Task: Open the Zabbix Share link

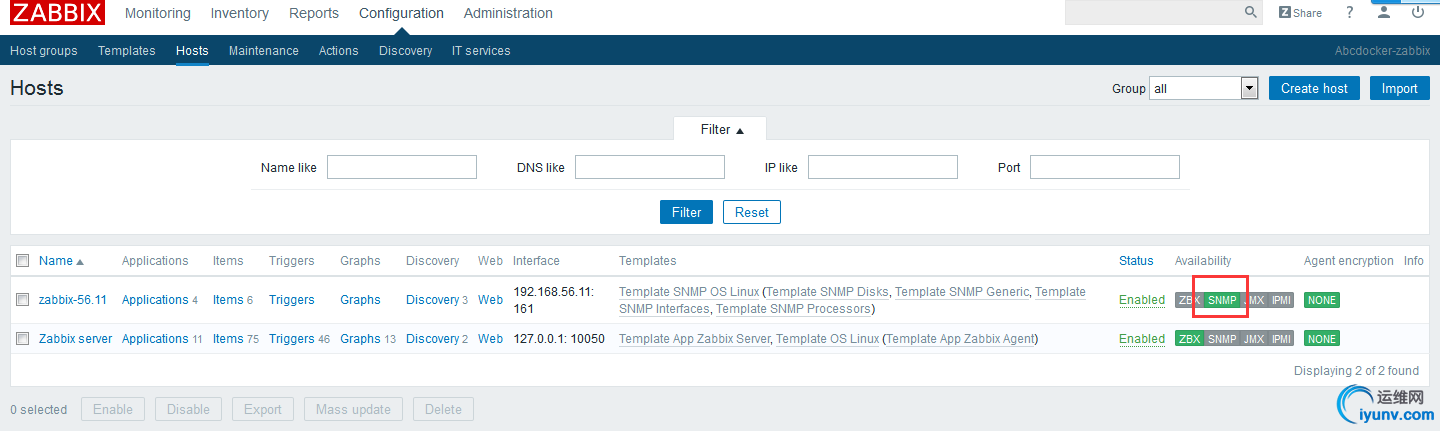Action: [1300, 13]
